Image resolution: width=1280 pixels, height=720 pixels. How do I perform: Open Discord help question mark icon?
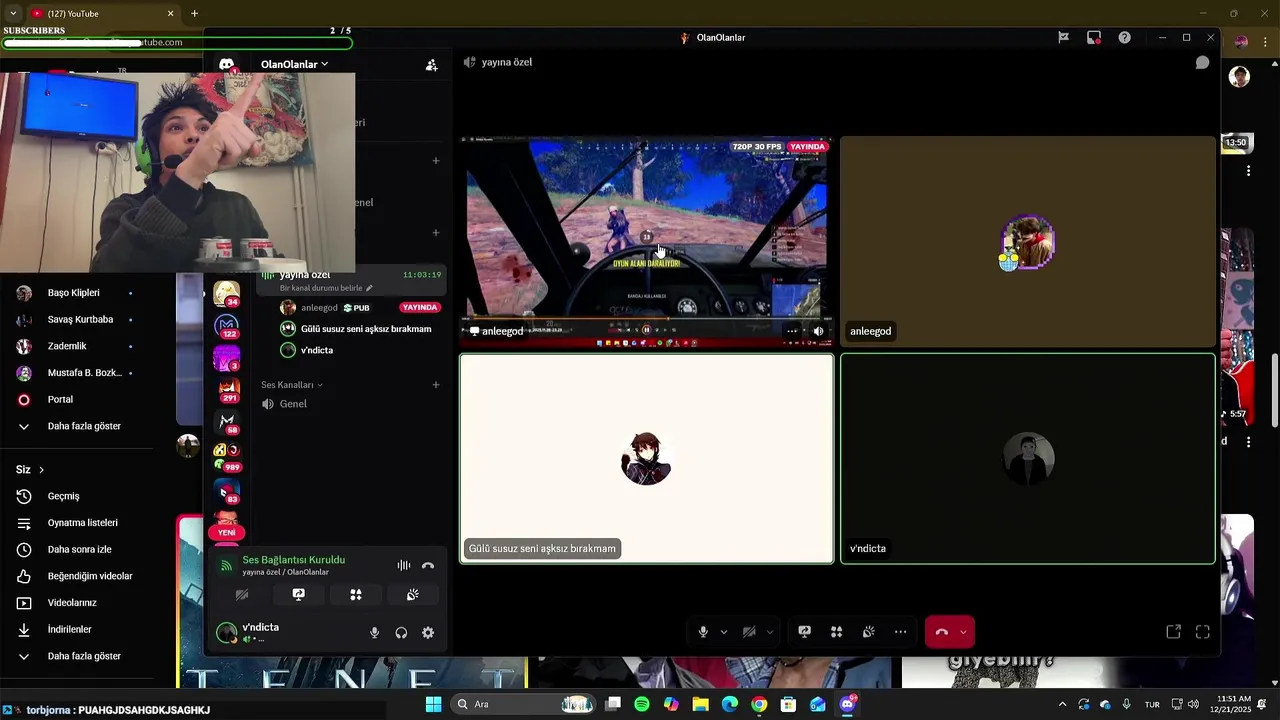tap(1124, 37)
